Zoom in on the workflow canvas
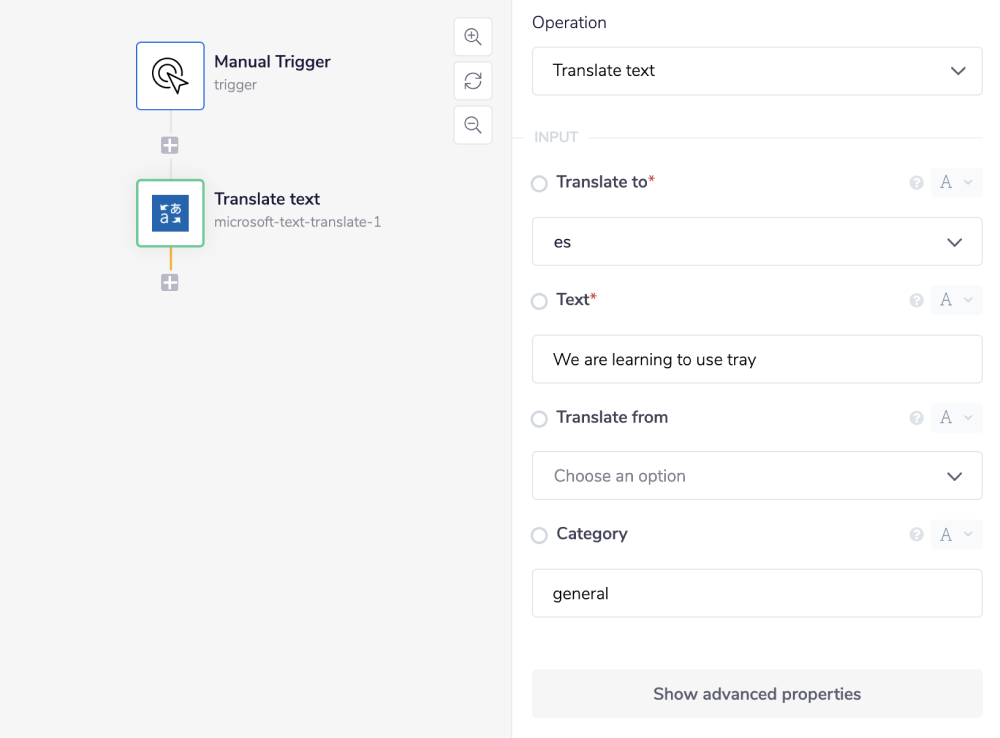The height and width of the screenshot is (738, 1000). tap(473, 38)
